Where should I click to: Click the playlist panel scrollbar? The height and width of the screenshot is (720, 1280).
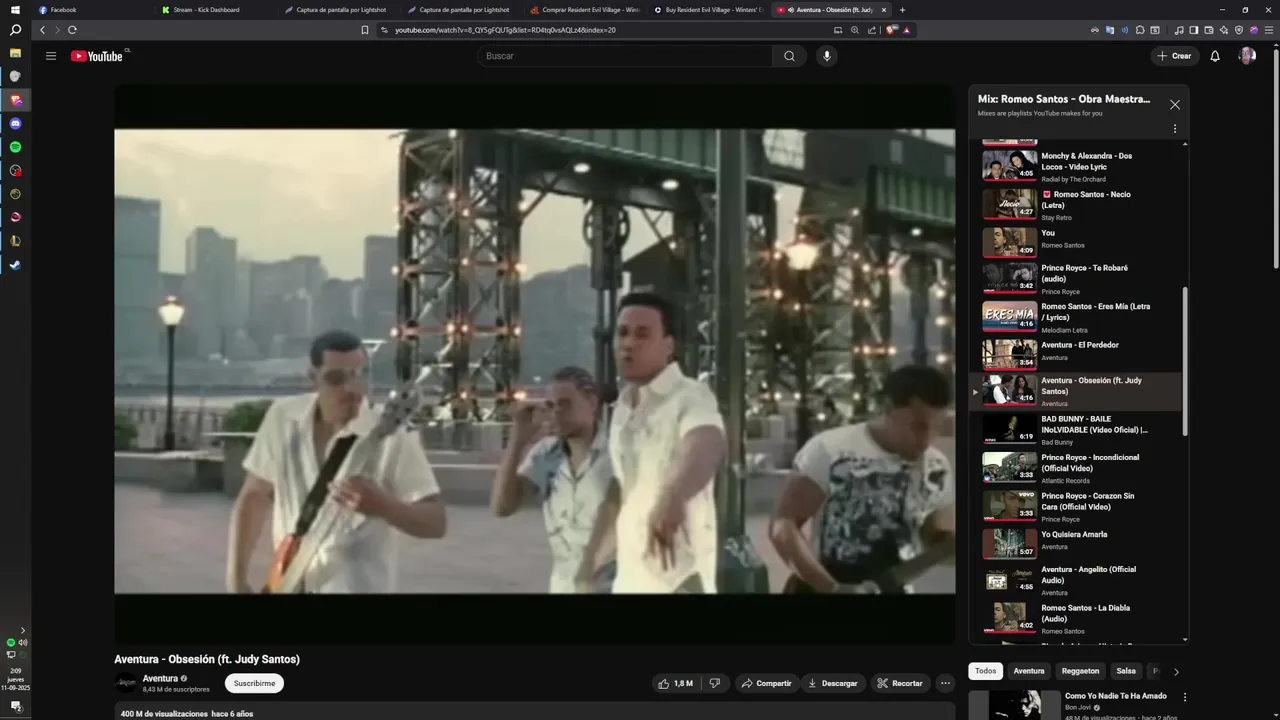point(1186,360)
